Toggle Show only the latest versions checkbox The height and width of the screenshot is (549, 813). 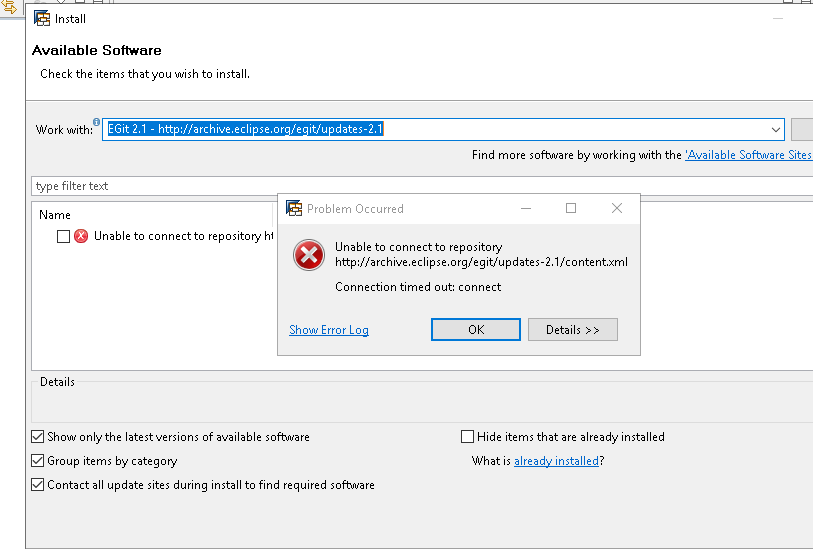click(37, 437)
